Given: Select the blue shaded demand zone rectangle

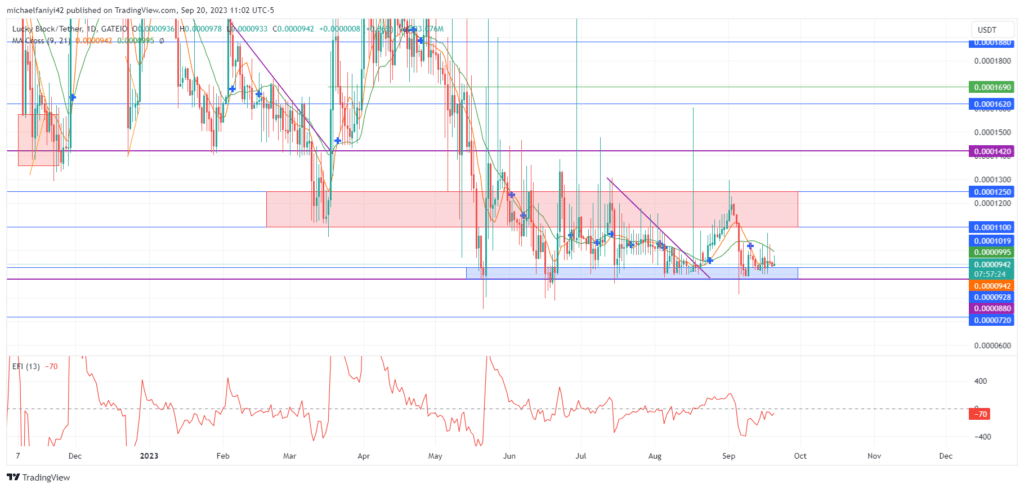Looking at the screenshot, I should pyautogui.click(x=632, y=274).
